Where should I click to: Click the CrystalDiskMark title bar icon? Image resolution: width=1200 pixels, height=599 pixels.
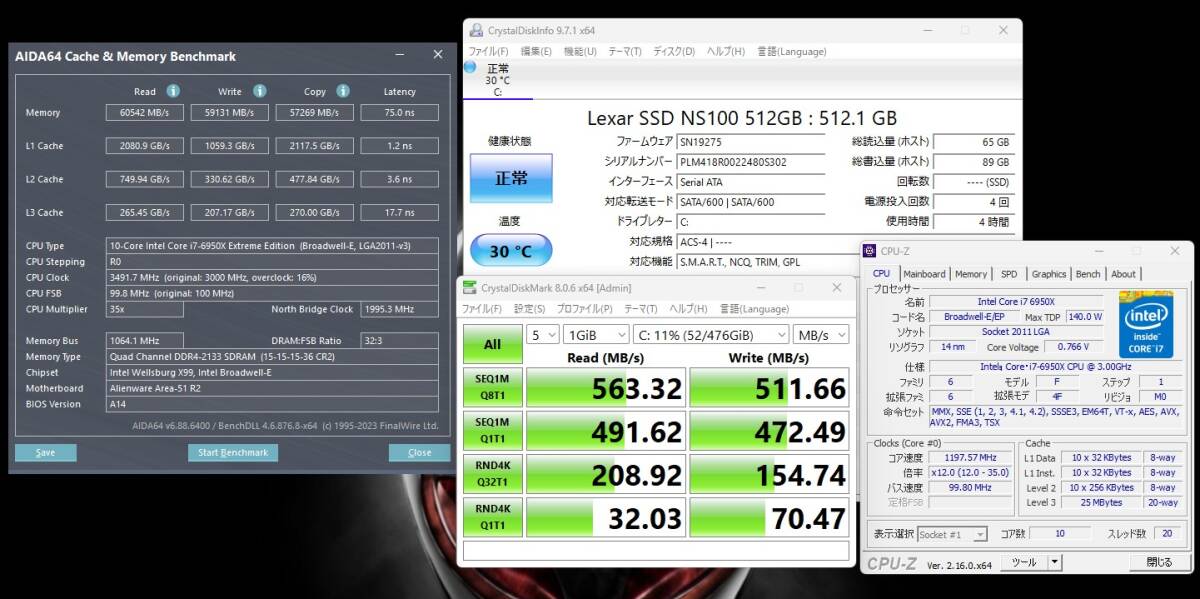(471, 288)
